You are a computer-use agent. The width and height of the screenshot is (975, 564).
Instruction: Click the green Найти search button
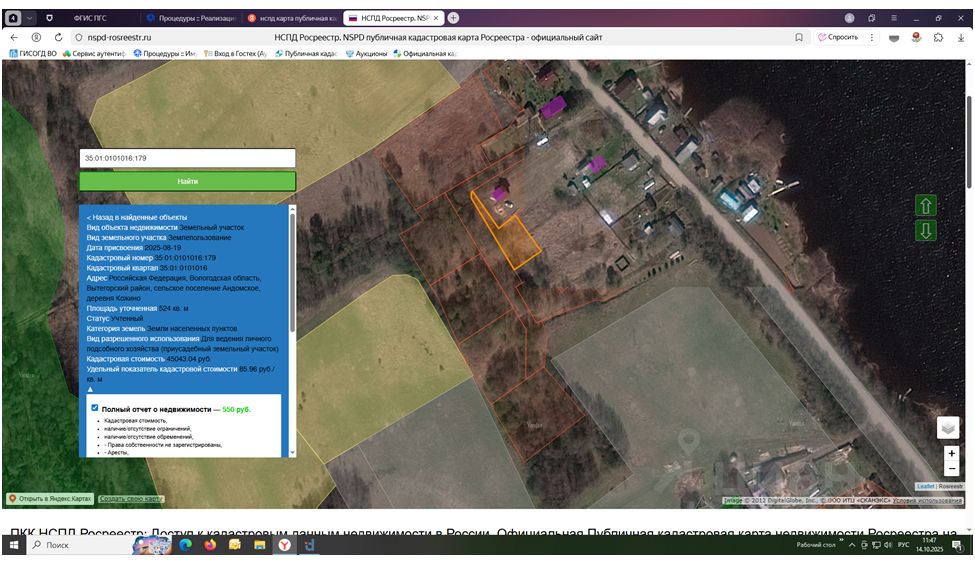[187, 181]
